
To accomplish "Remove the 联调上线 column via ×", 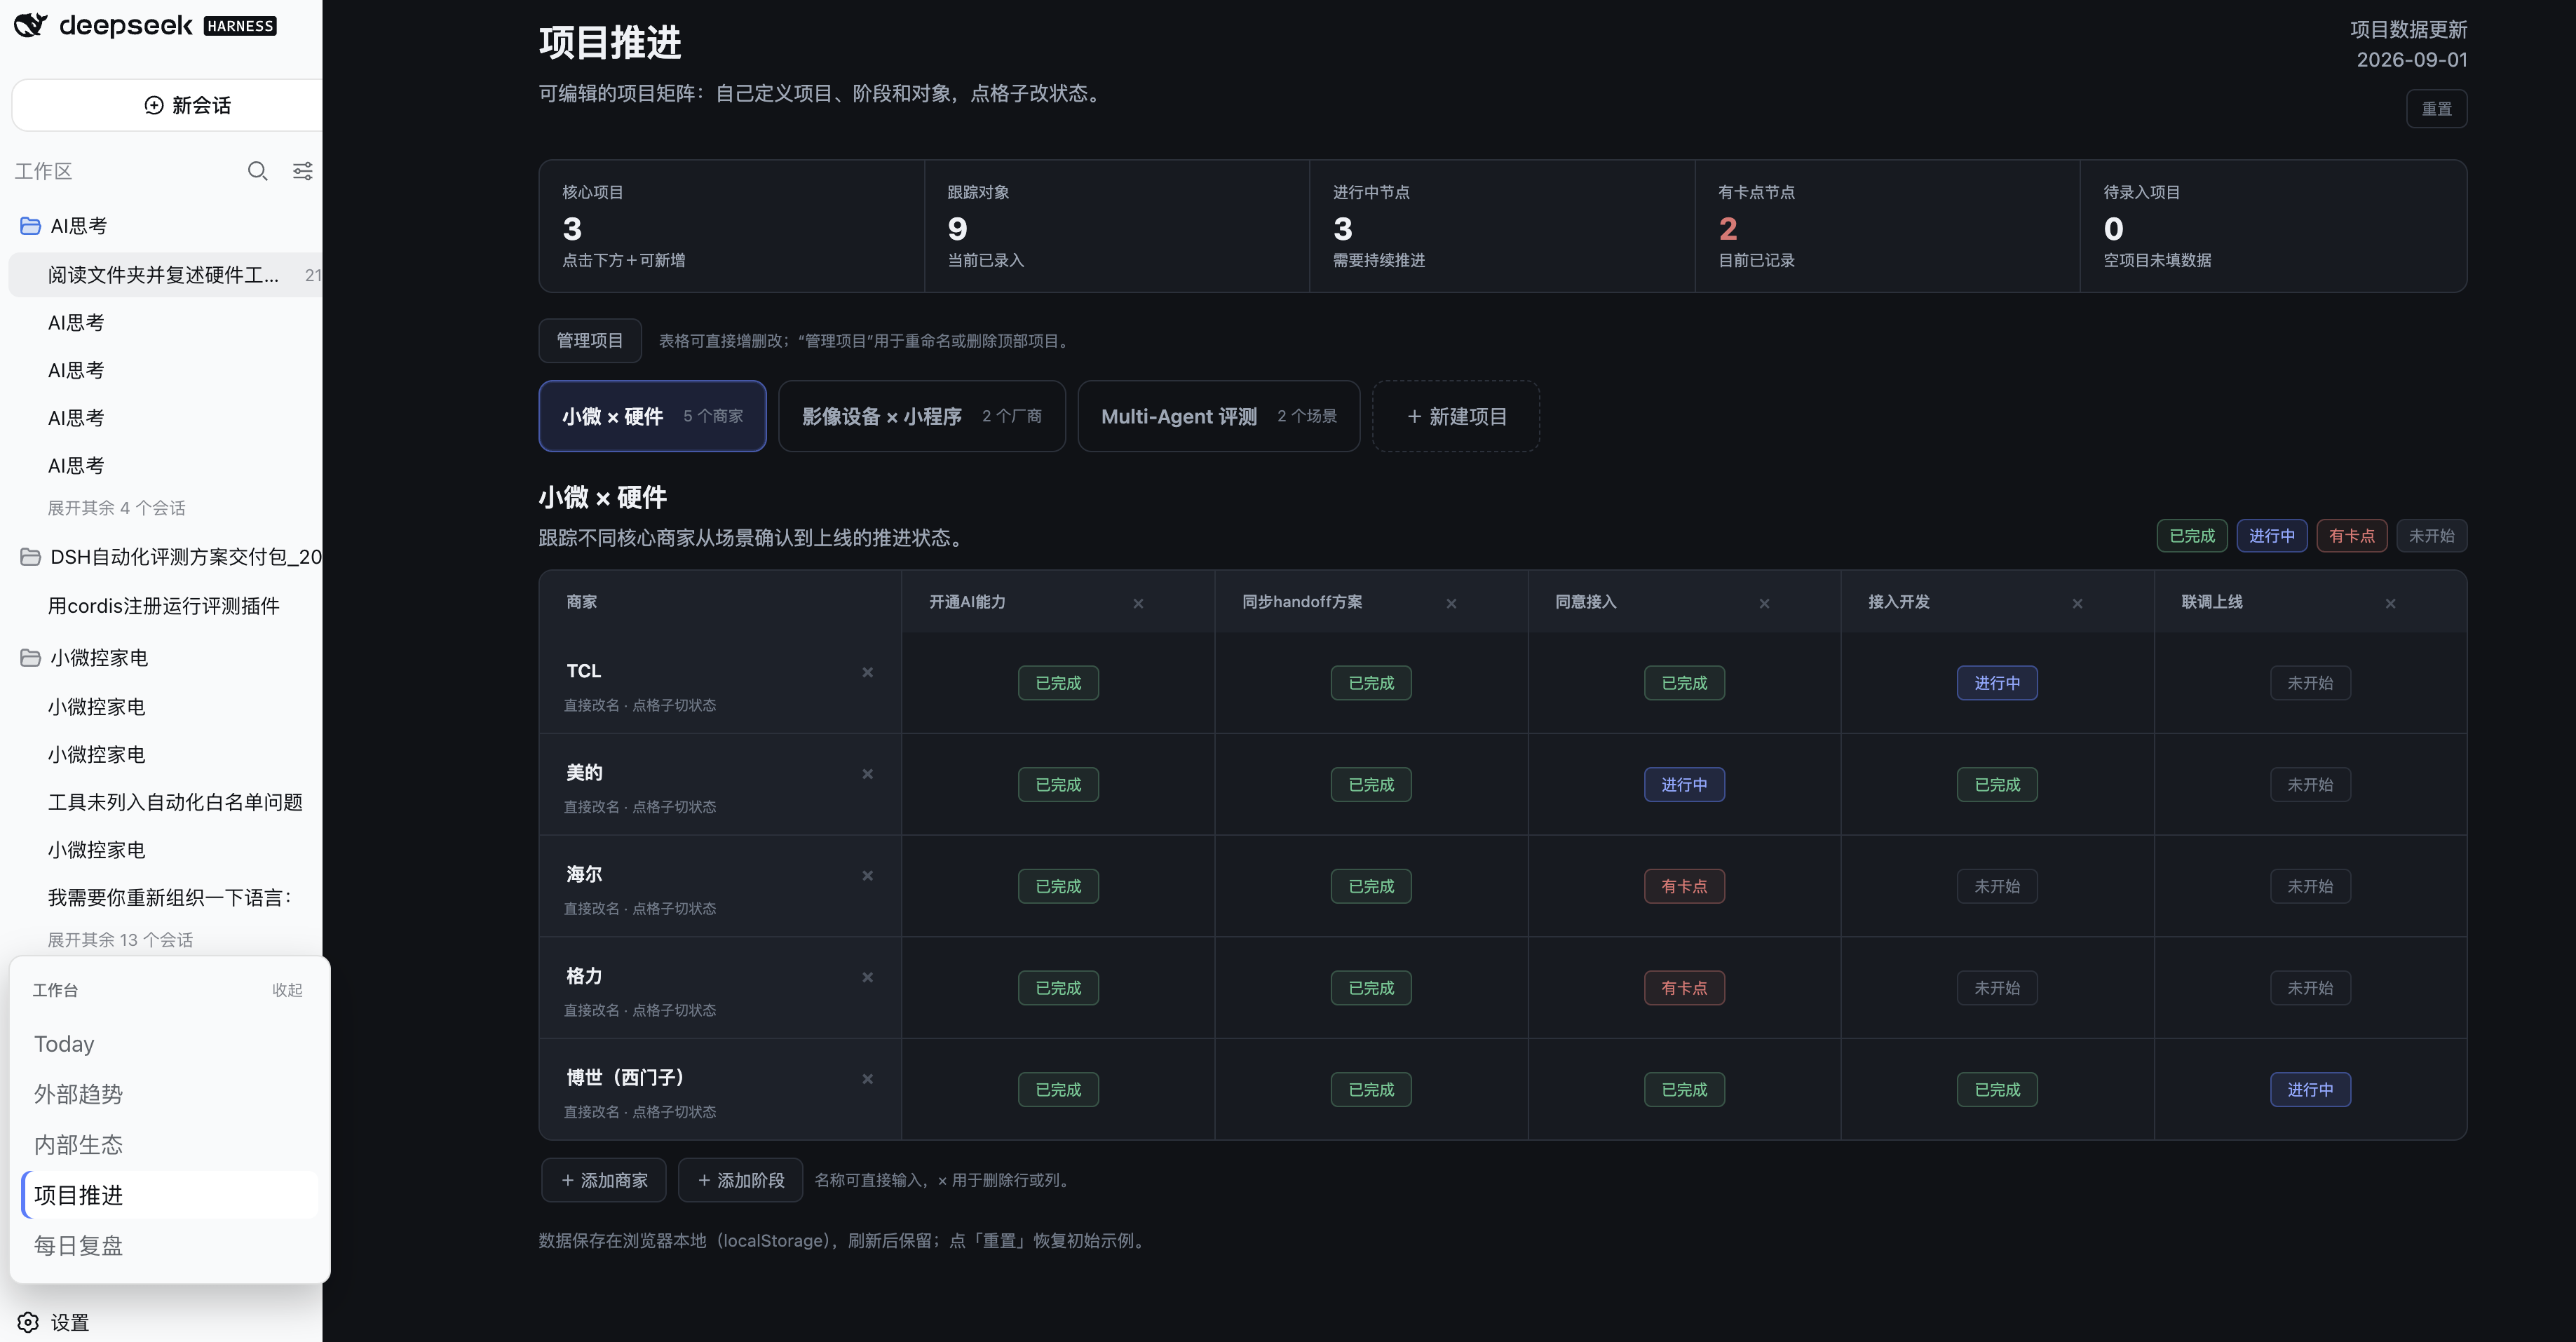I will point(2390,603).
